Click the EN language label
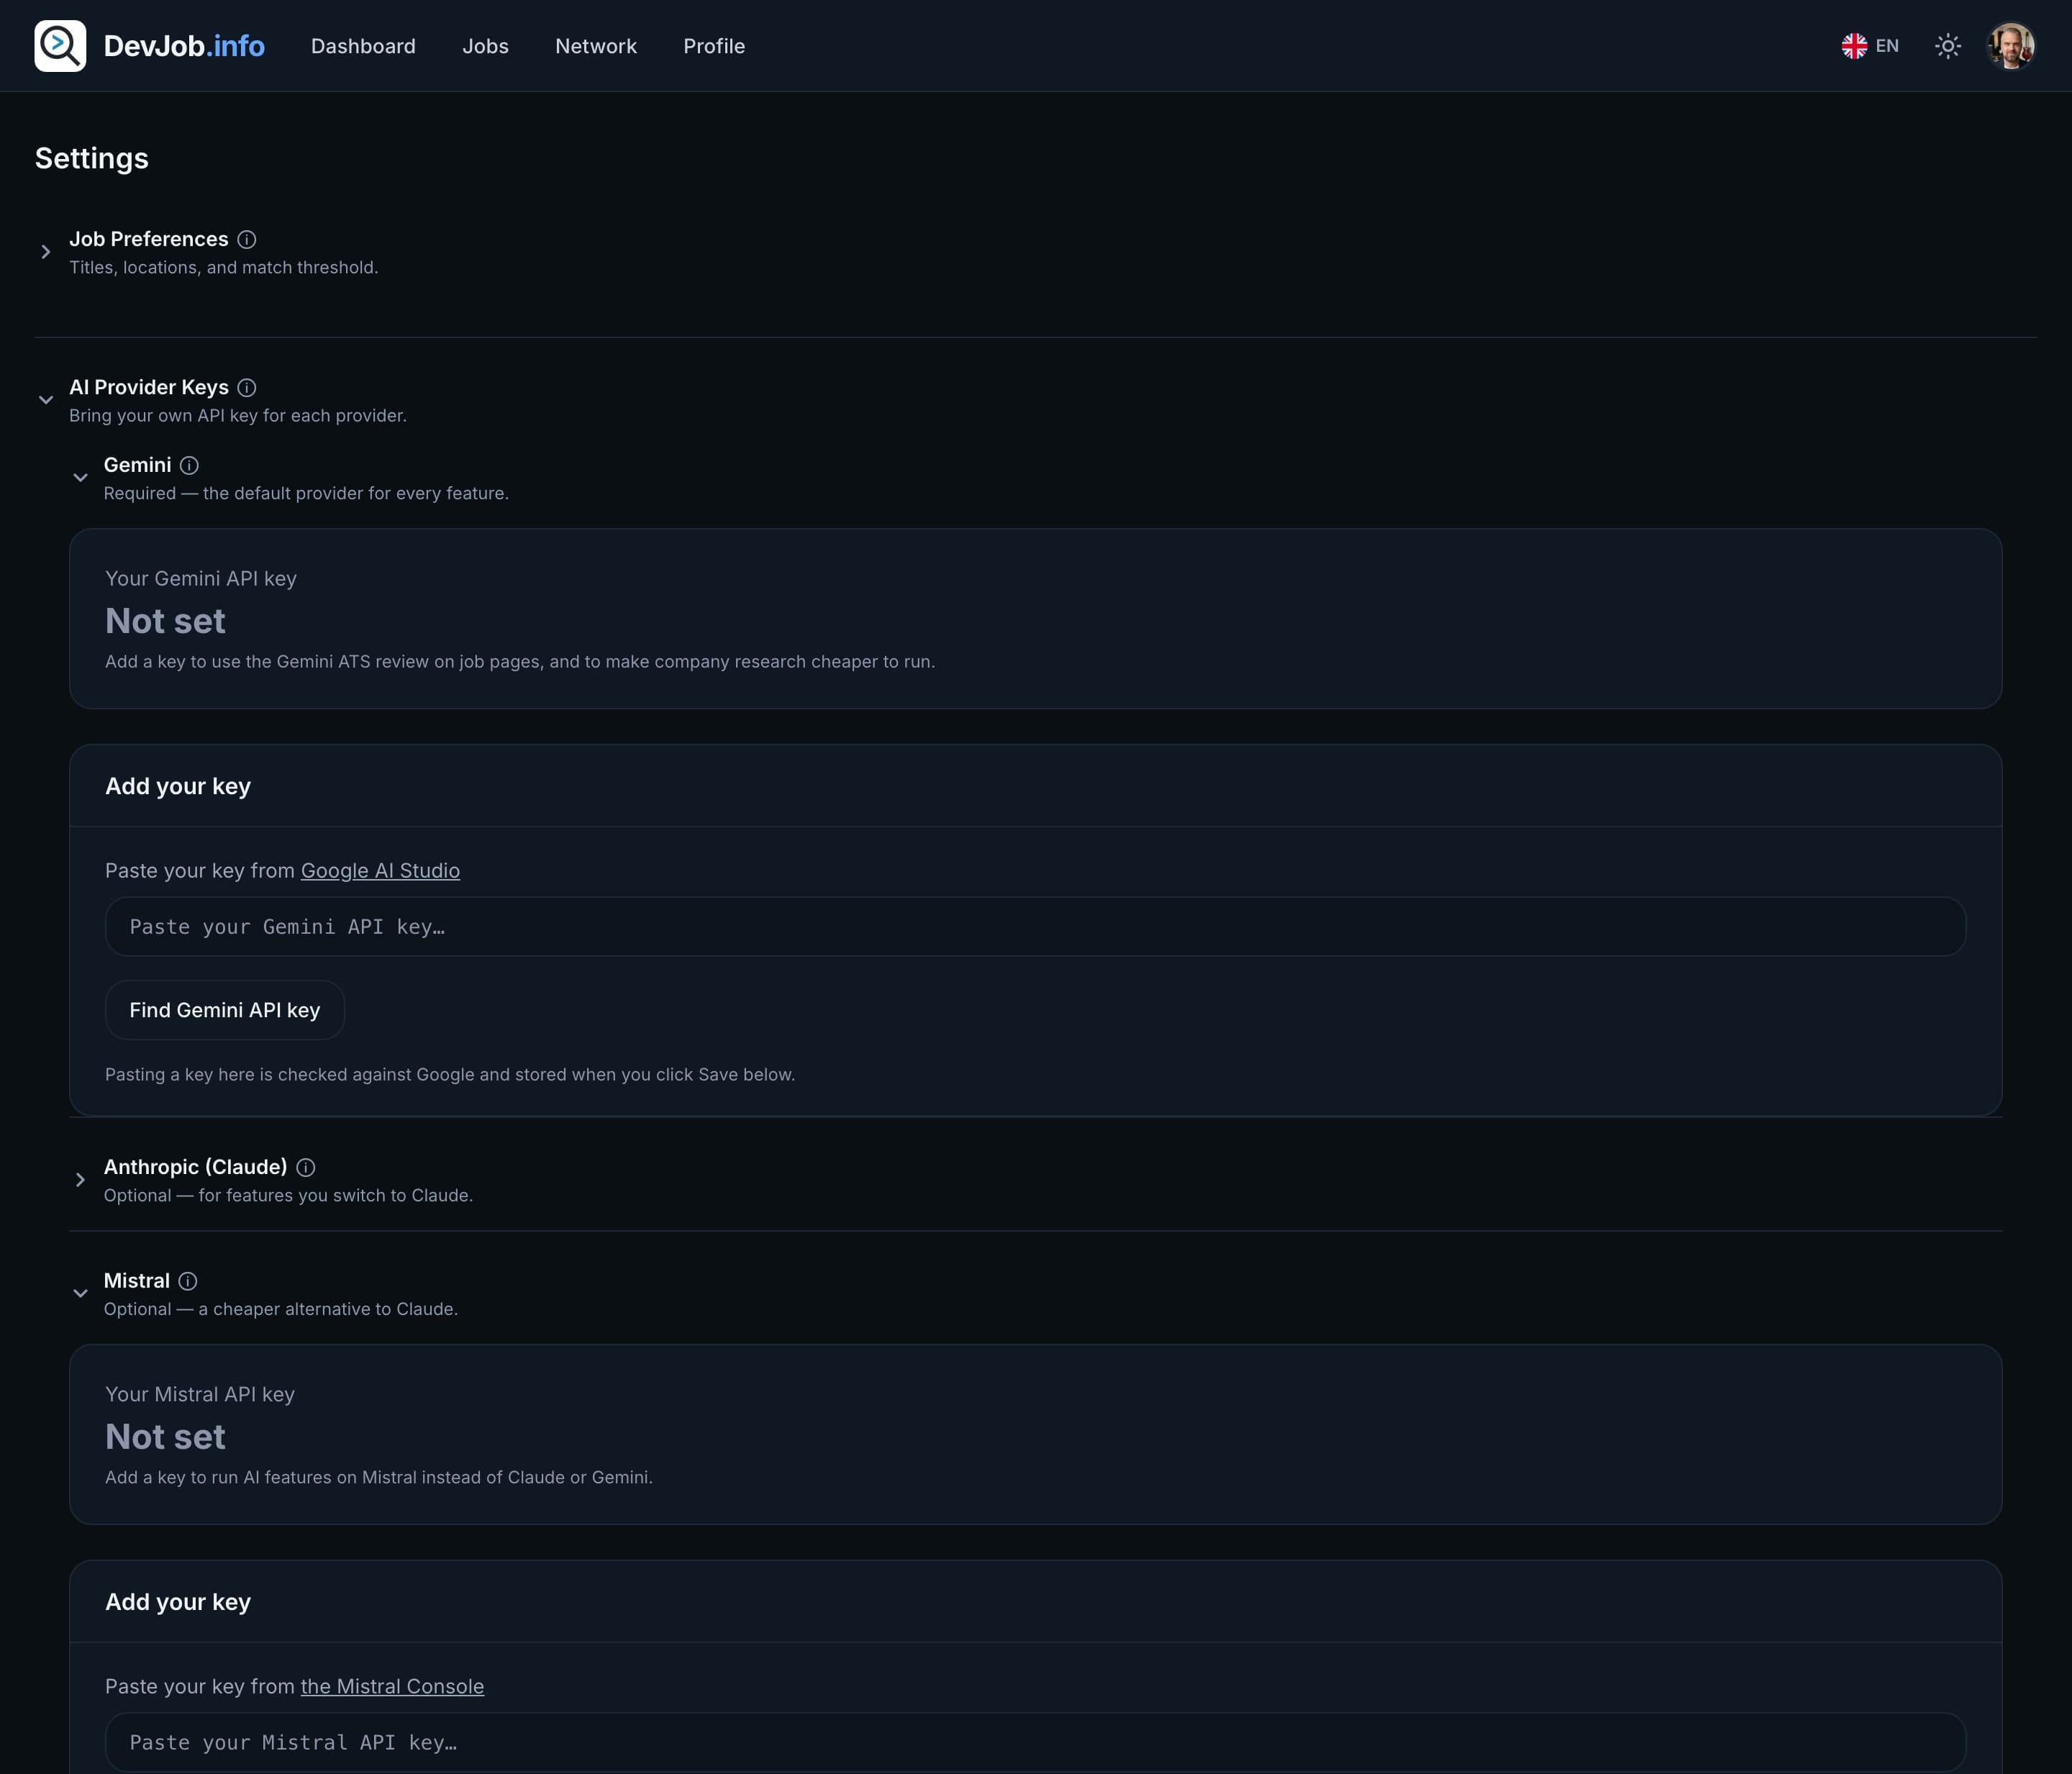This screenshot has height=1774, width=2072. 1887,46
